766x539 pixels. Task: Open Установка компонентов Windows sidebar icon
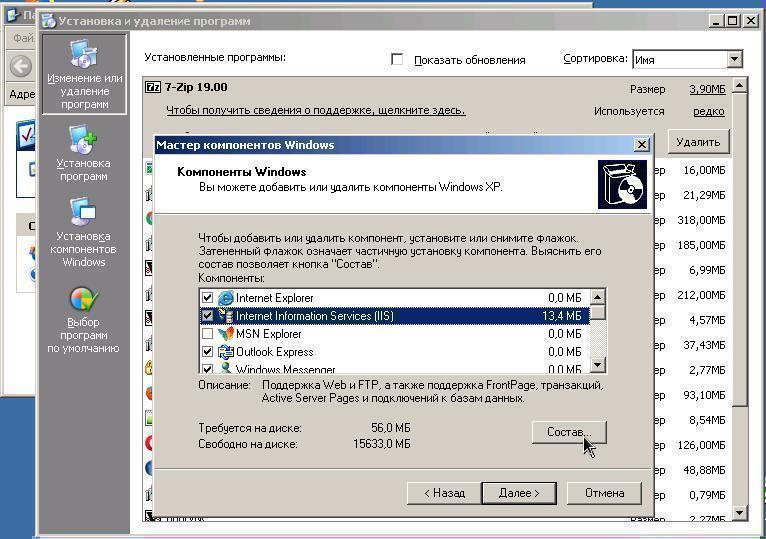click(83, 213)
